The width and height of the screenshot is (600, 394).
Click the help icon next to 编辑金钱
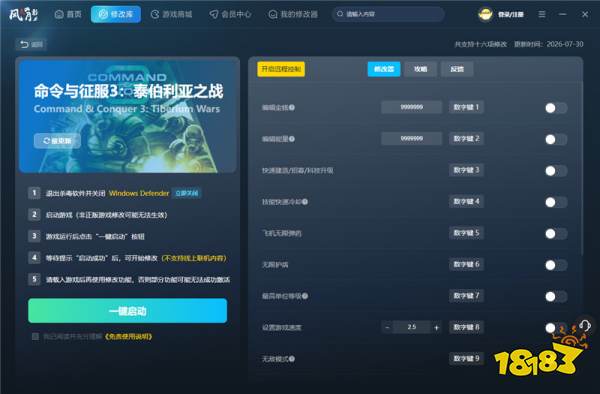(x=292, y=107)
